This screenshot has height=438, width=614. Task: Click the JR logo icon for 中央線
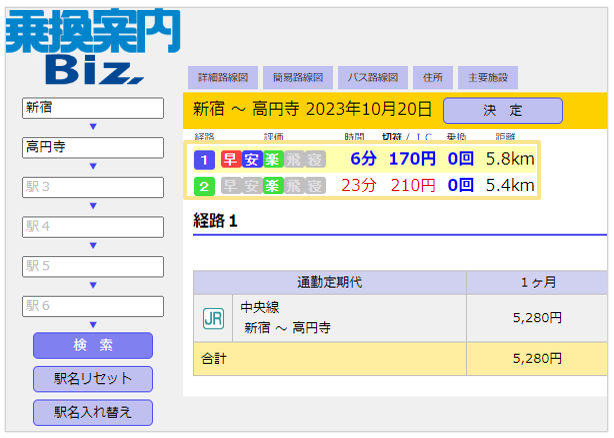point(213,318)
